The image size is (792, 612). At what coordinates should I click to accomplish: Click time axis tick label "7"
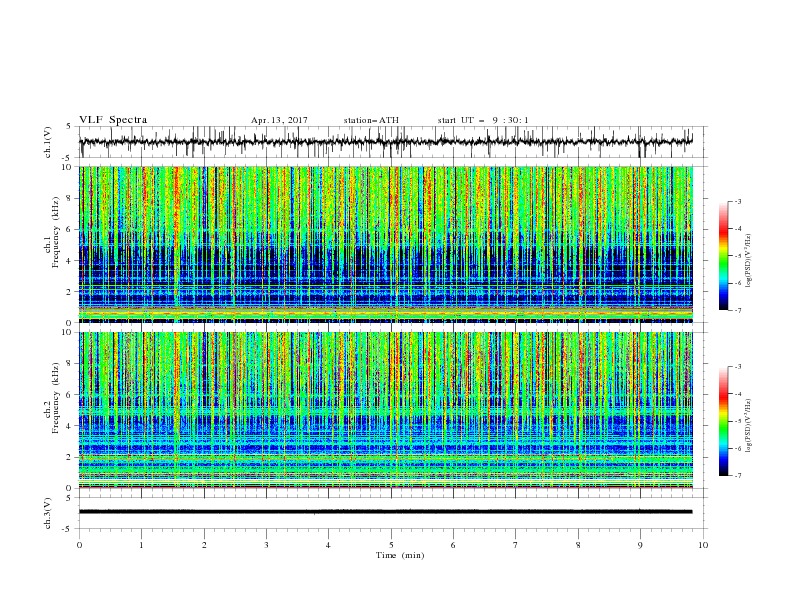click(x=516, y=545)
